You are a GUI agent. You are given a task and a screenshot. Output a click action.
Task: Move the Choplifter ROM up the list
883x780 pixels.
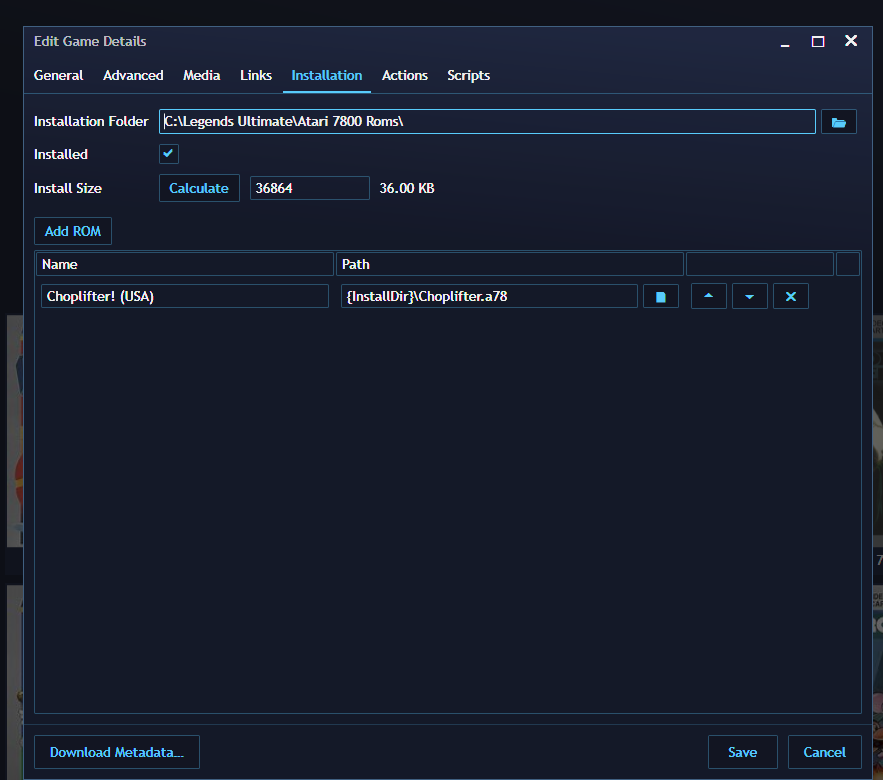(x=708, y=295)
